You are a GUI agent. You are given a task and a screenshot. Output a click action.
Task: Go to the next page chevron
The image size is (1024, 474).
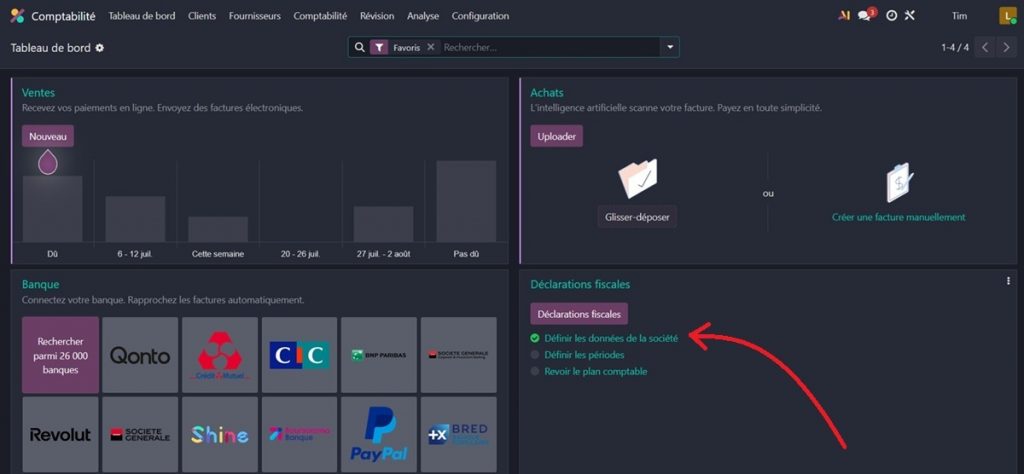point(1006,47)
